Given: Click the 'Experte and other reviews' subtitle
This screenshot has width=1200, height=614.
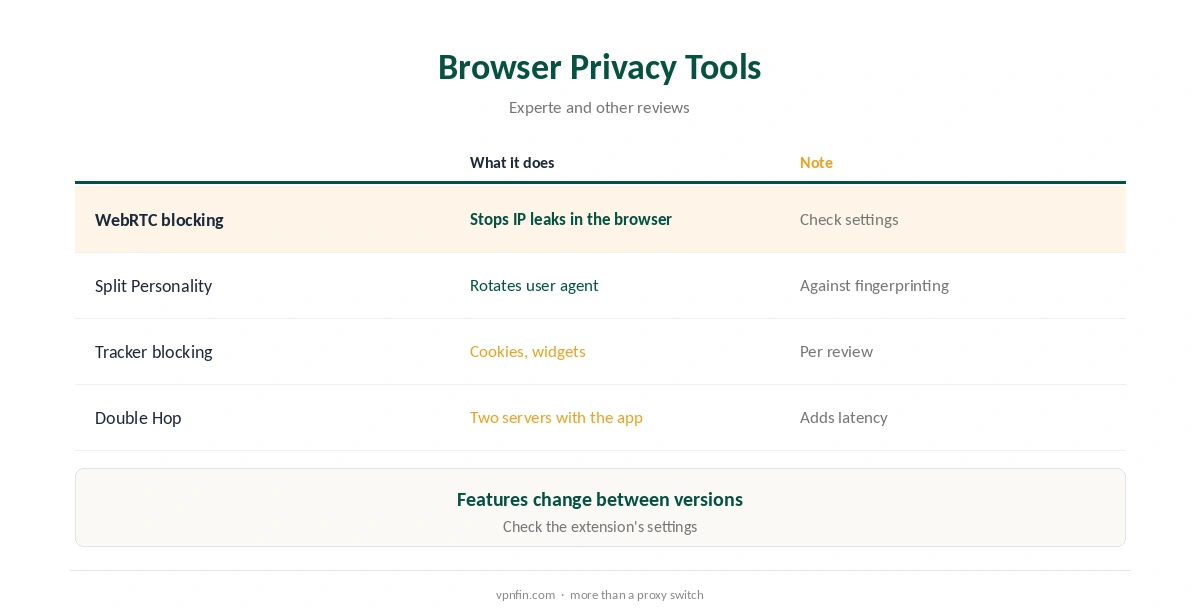Looking at the screenshot, I should 599,107.
